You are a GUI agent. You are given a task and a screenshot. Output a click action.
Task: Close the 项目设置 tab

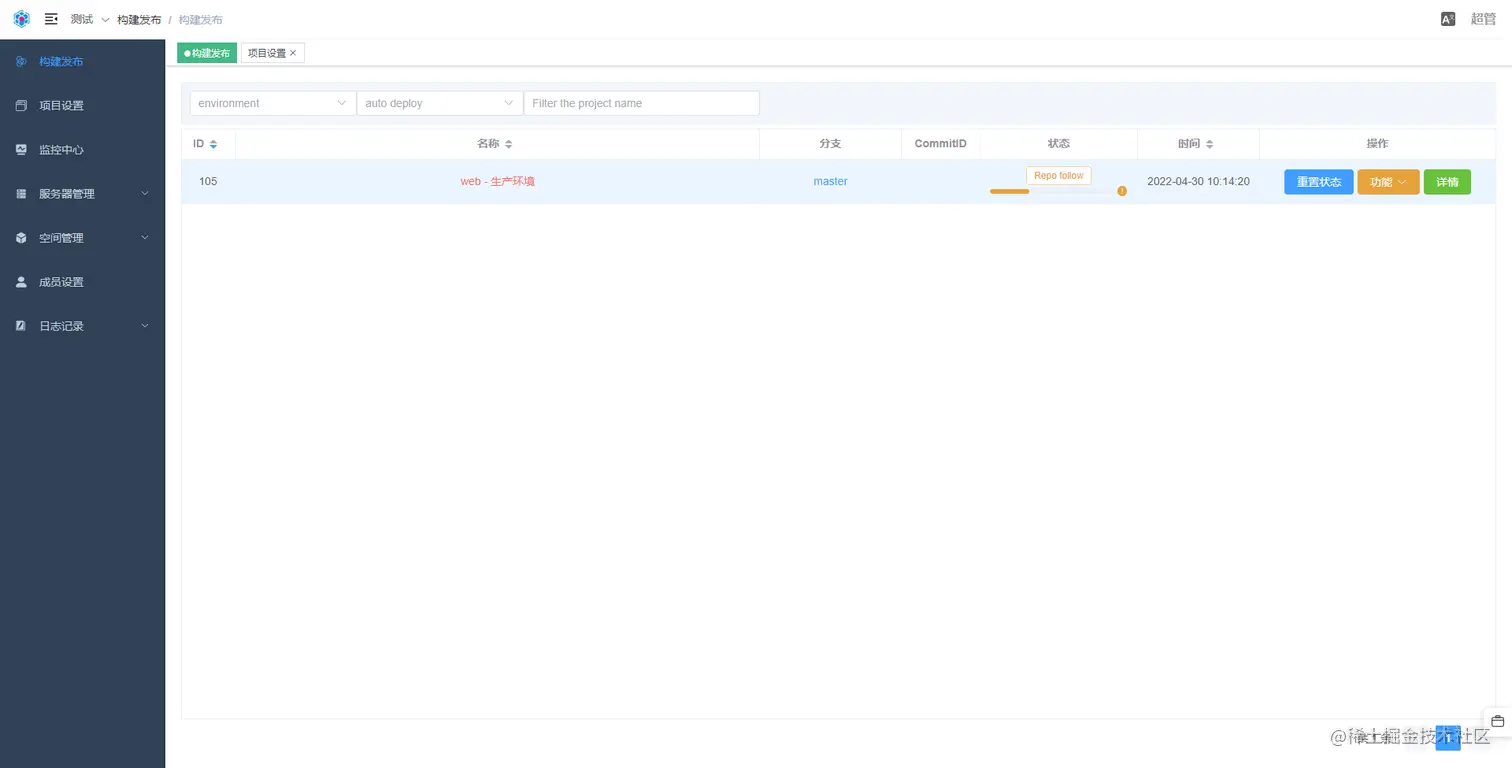(x=292, y=52)
